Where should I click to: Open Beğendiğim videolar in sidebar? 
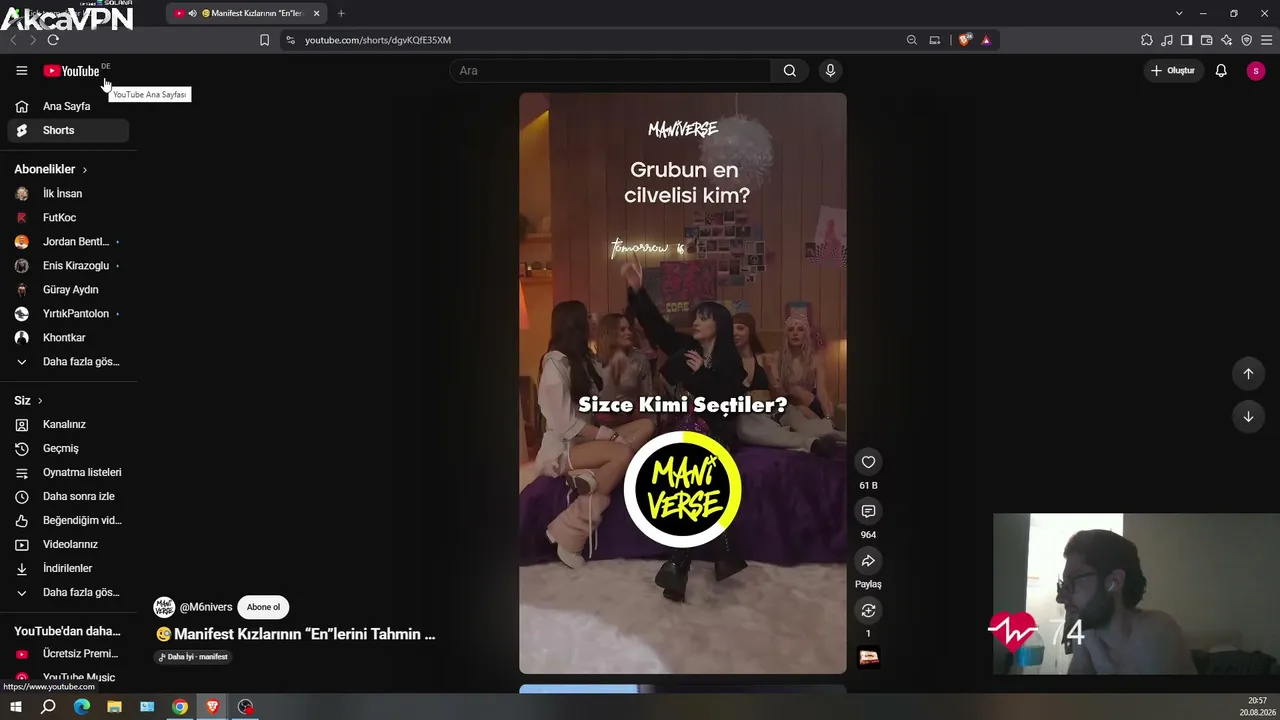(x=68, y=521)
